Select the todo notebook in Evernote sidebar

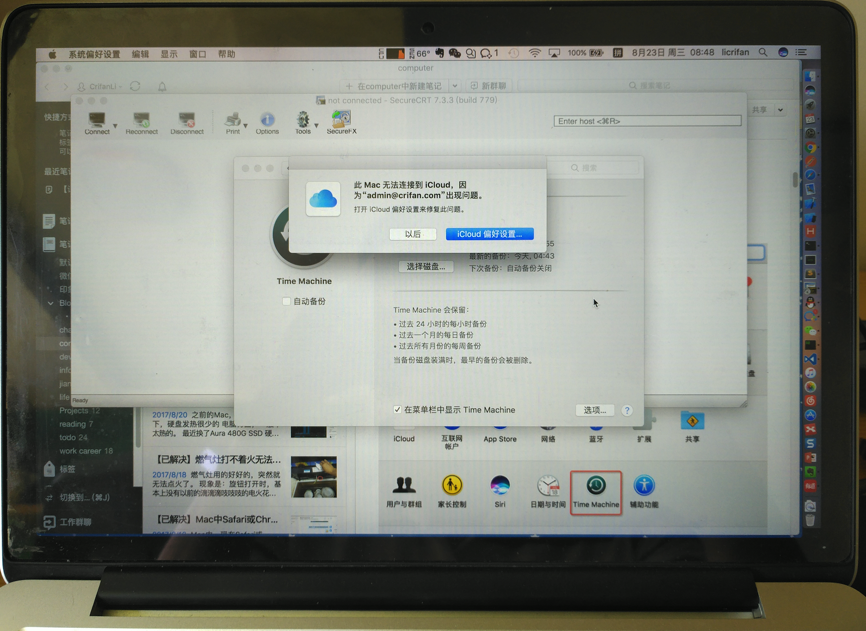(x=73, y=437)
